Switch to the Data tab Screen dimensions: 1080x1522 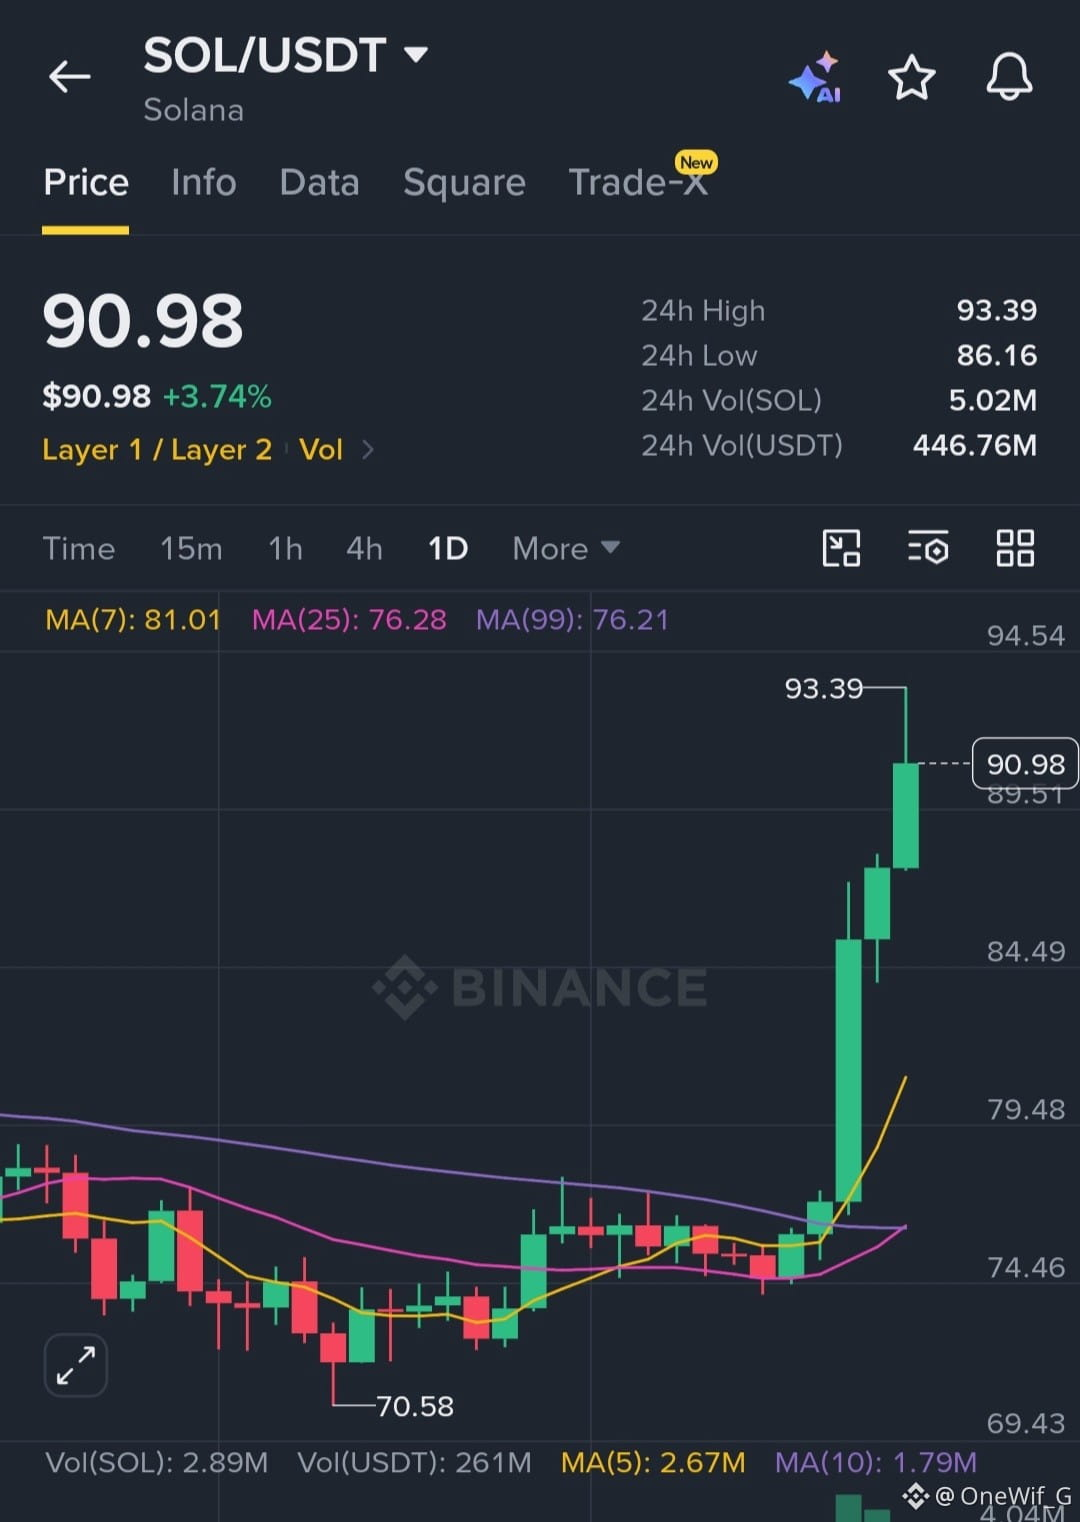[320, 183]
